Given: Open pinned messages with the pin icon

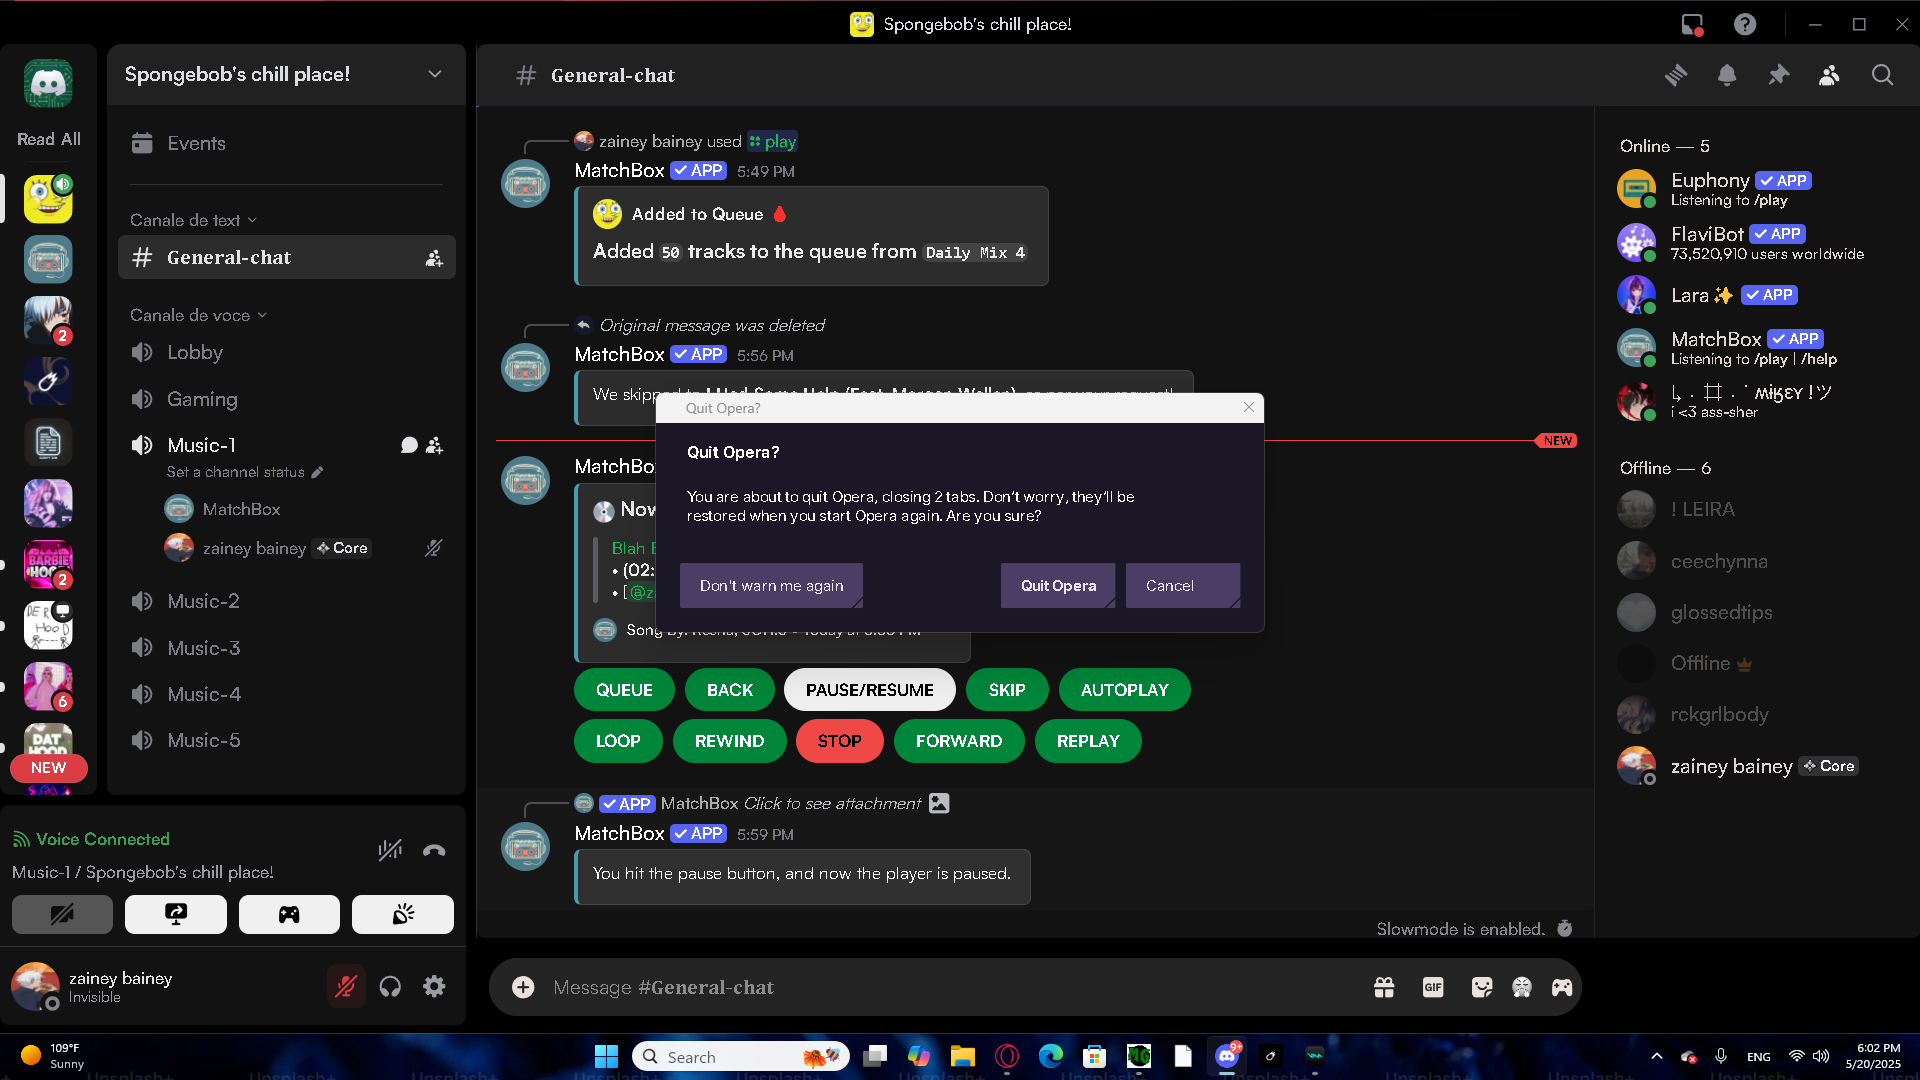Looking at the screenshot, I should 1778,75.
